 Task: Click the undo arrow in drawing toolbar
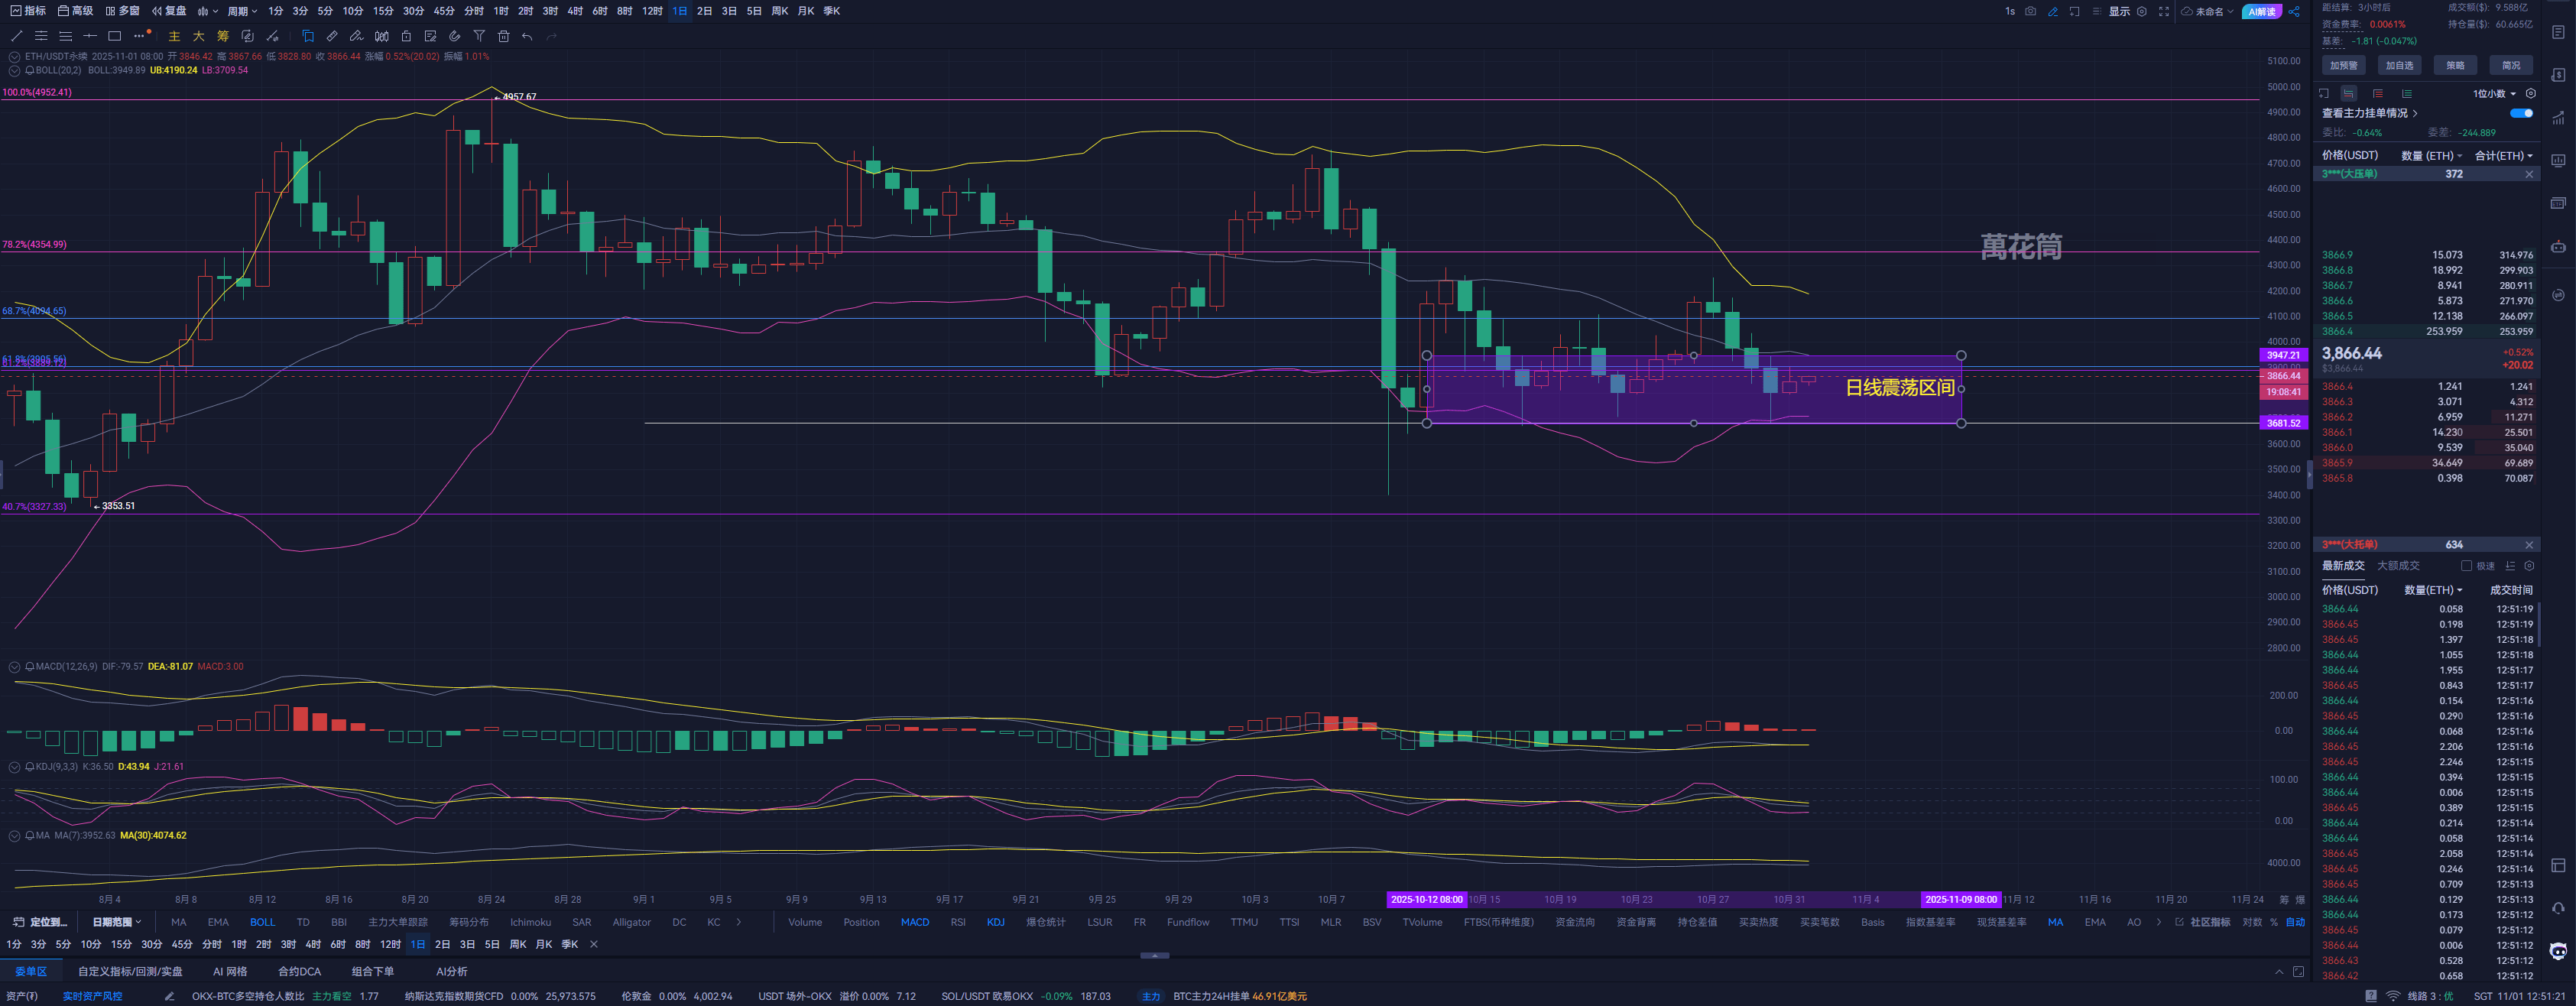point(528,36)
